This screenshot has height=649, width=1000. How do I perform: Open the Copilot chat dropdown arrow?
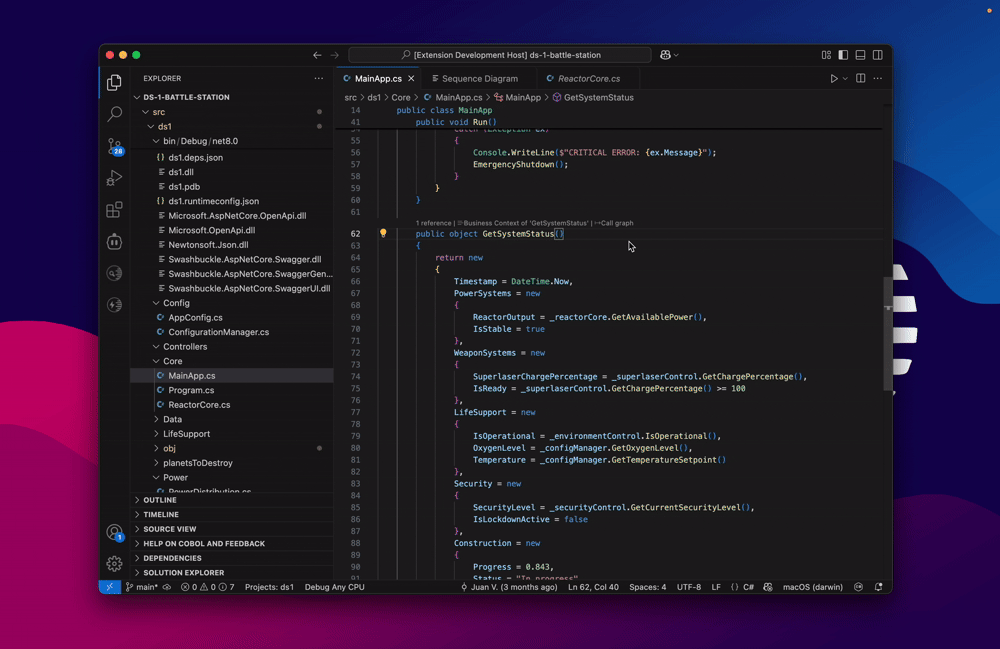(x=677, y=55)
